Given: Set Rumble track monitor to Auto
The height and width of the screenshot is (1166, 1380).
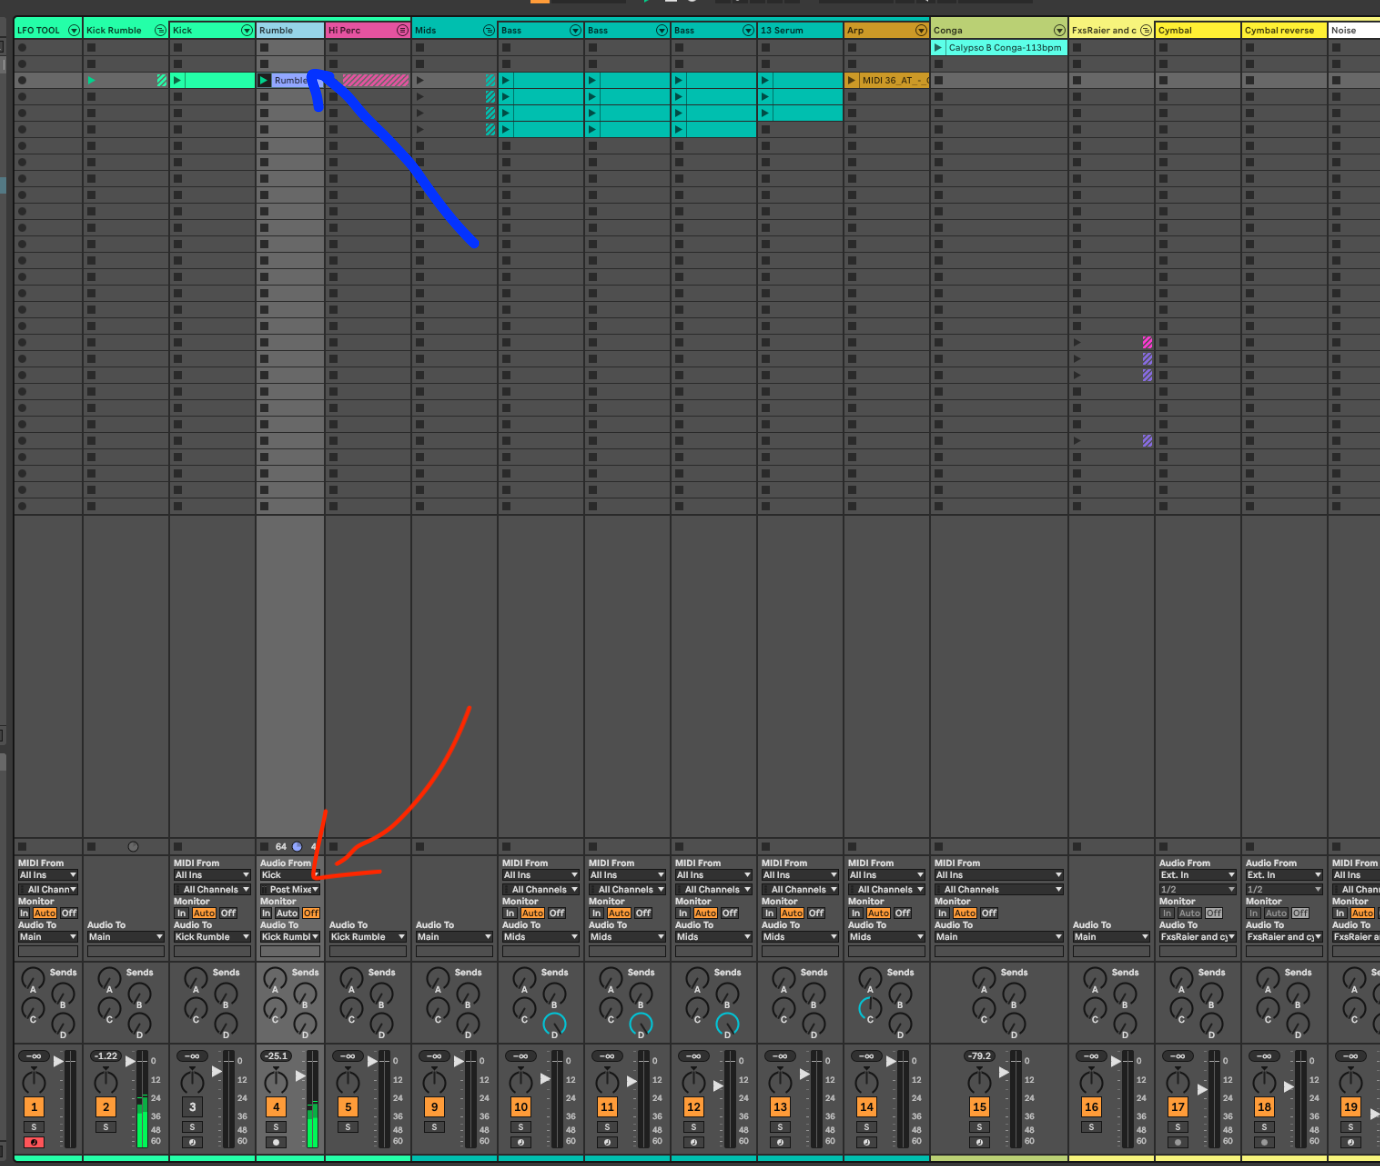Looking at the screenshot, I should click(287, 913).
